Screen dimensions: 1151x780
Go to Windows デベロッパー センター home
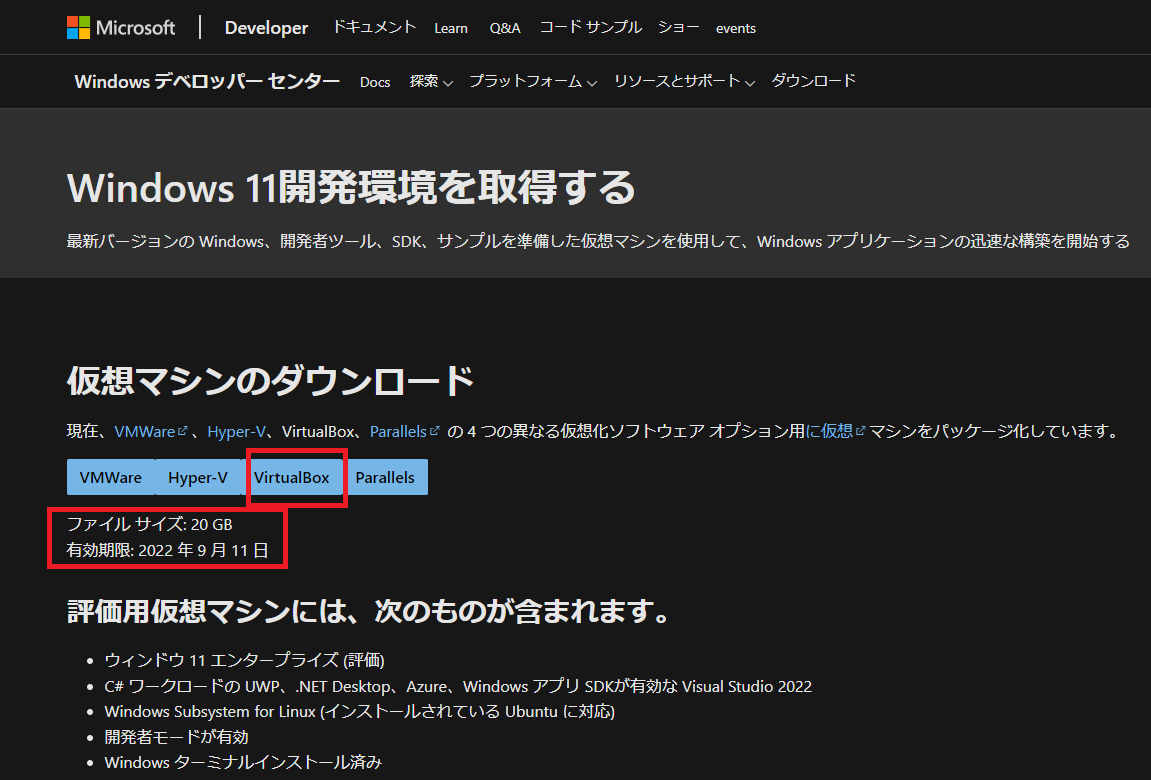click(x=207, y=81)
